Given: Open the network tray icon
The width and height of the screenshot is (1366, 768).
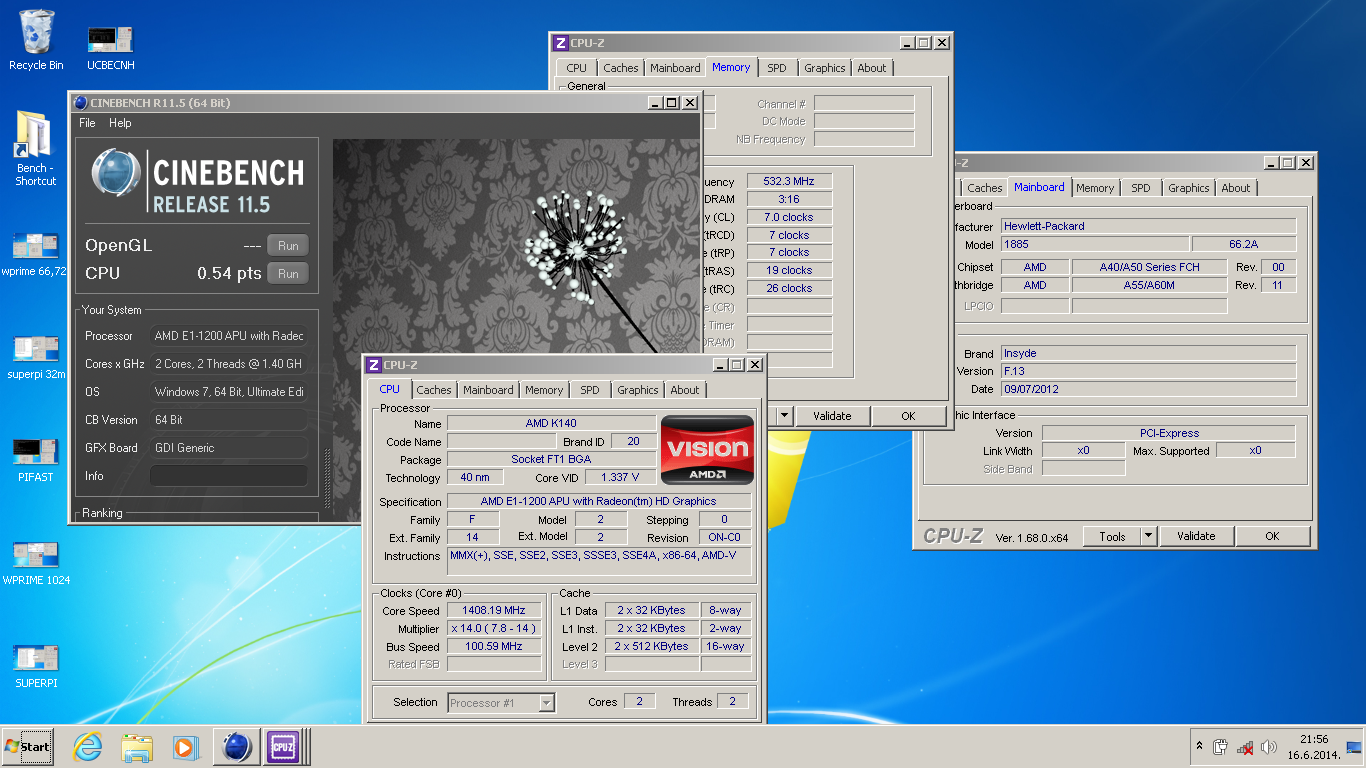Looking at the screenshot, I should [1245, 747].
